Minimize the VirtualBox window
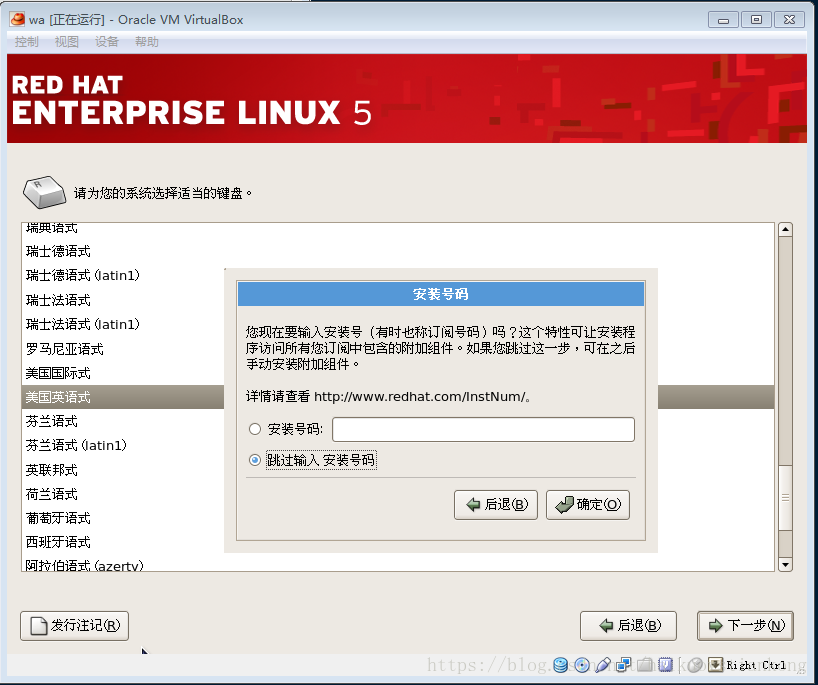Image resolution: width=818 pixels, height=685 pixels. [x=723, y=20]
